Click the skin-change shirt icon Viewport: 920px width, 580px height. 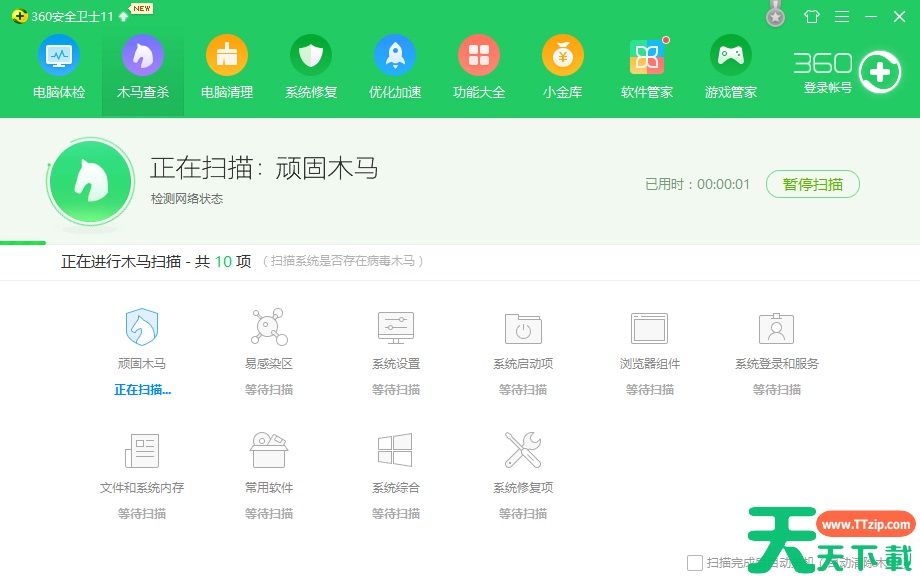coord(811,17)
